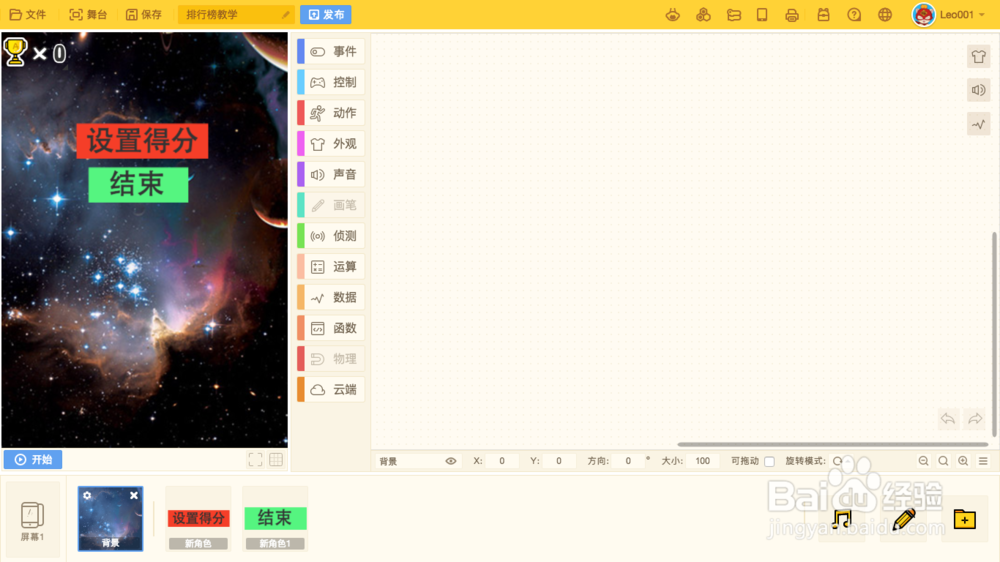Click the Y coordinate field

click(x=559, y=461)
